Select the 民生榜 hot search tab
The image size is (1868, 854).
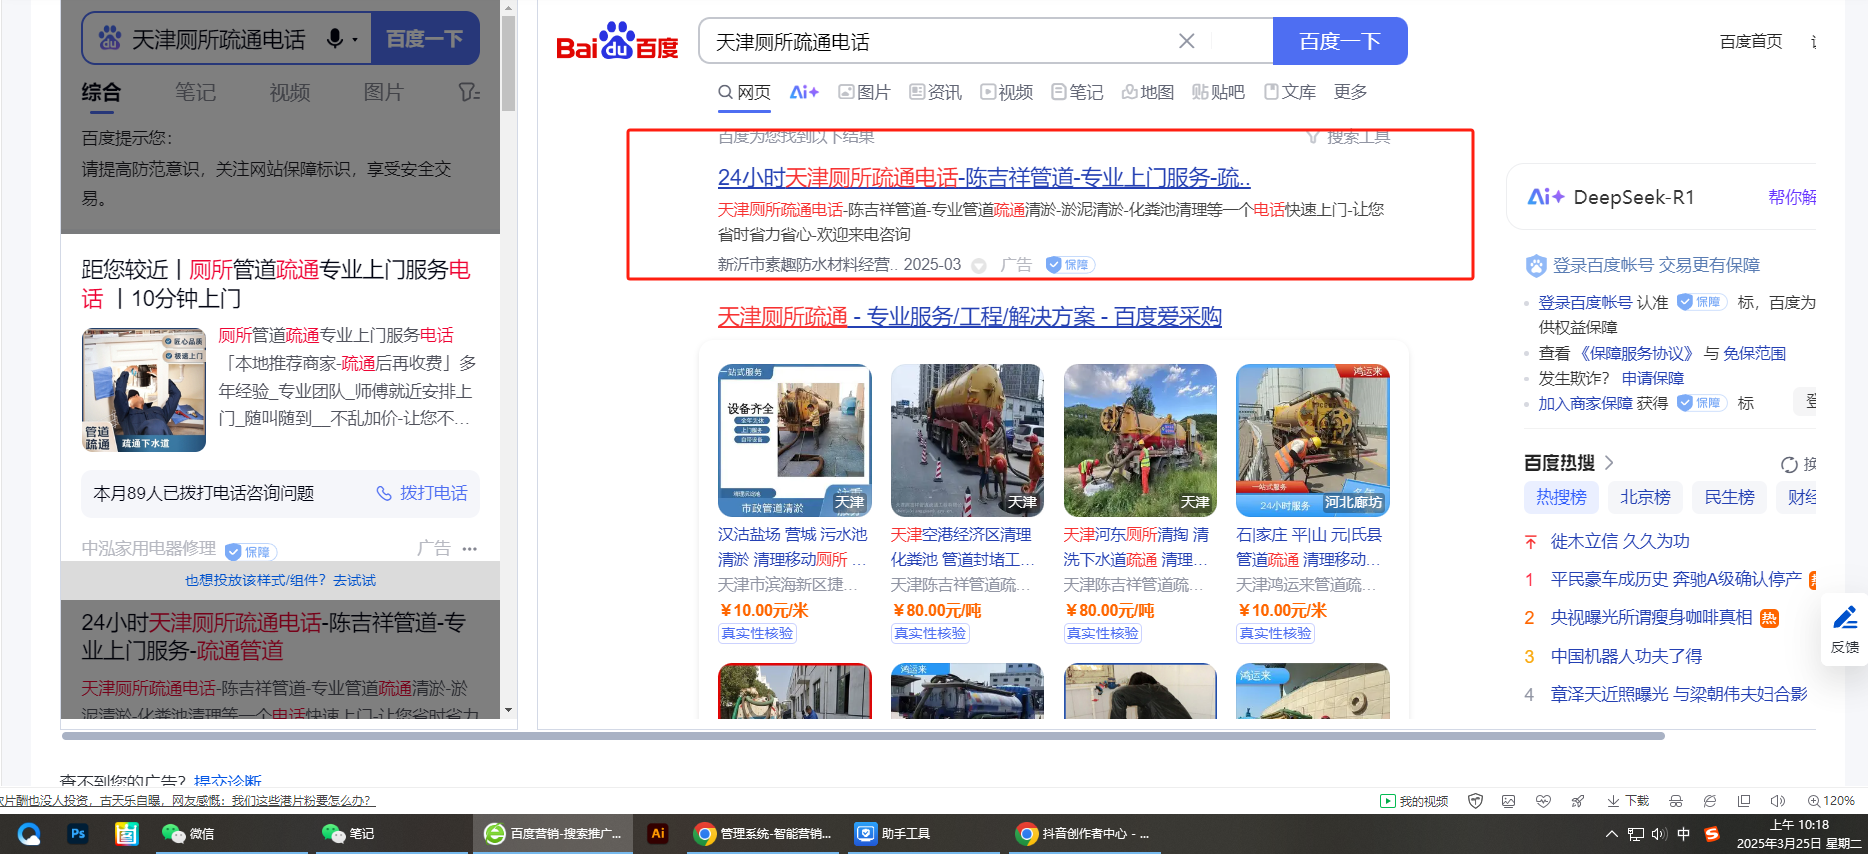click(x=1729, y=497)
